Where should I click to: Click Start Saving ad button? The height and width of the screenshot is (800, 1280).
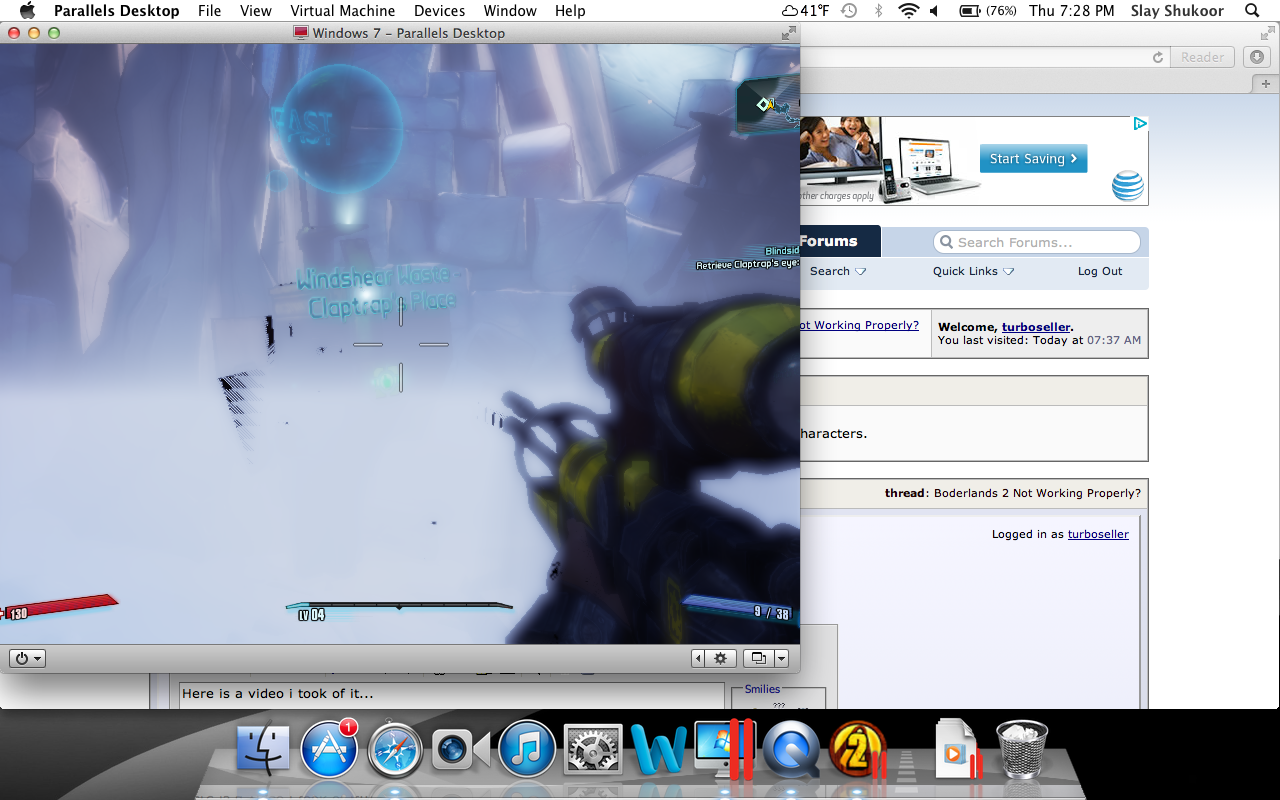pyautogui.click(x=1033, y=159)
